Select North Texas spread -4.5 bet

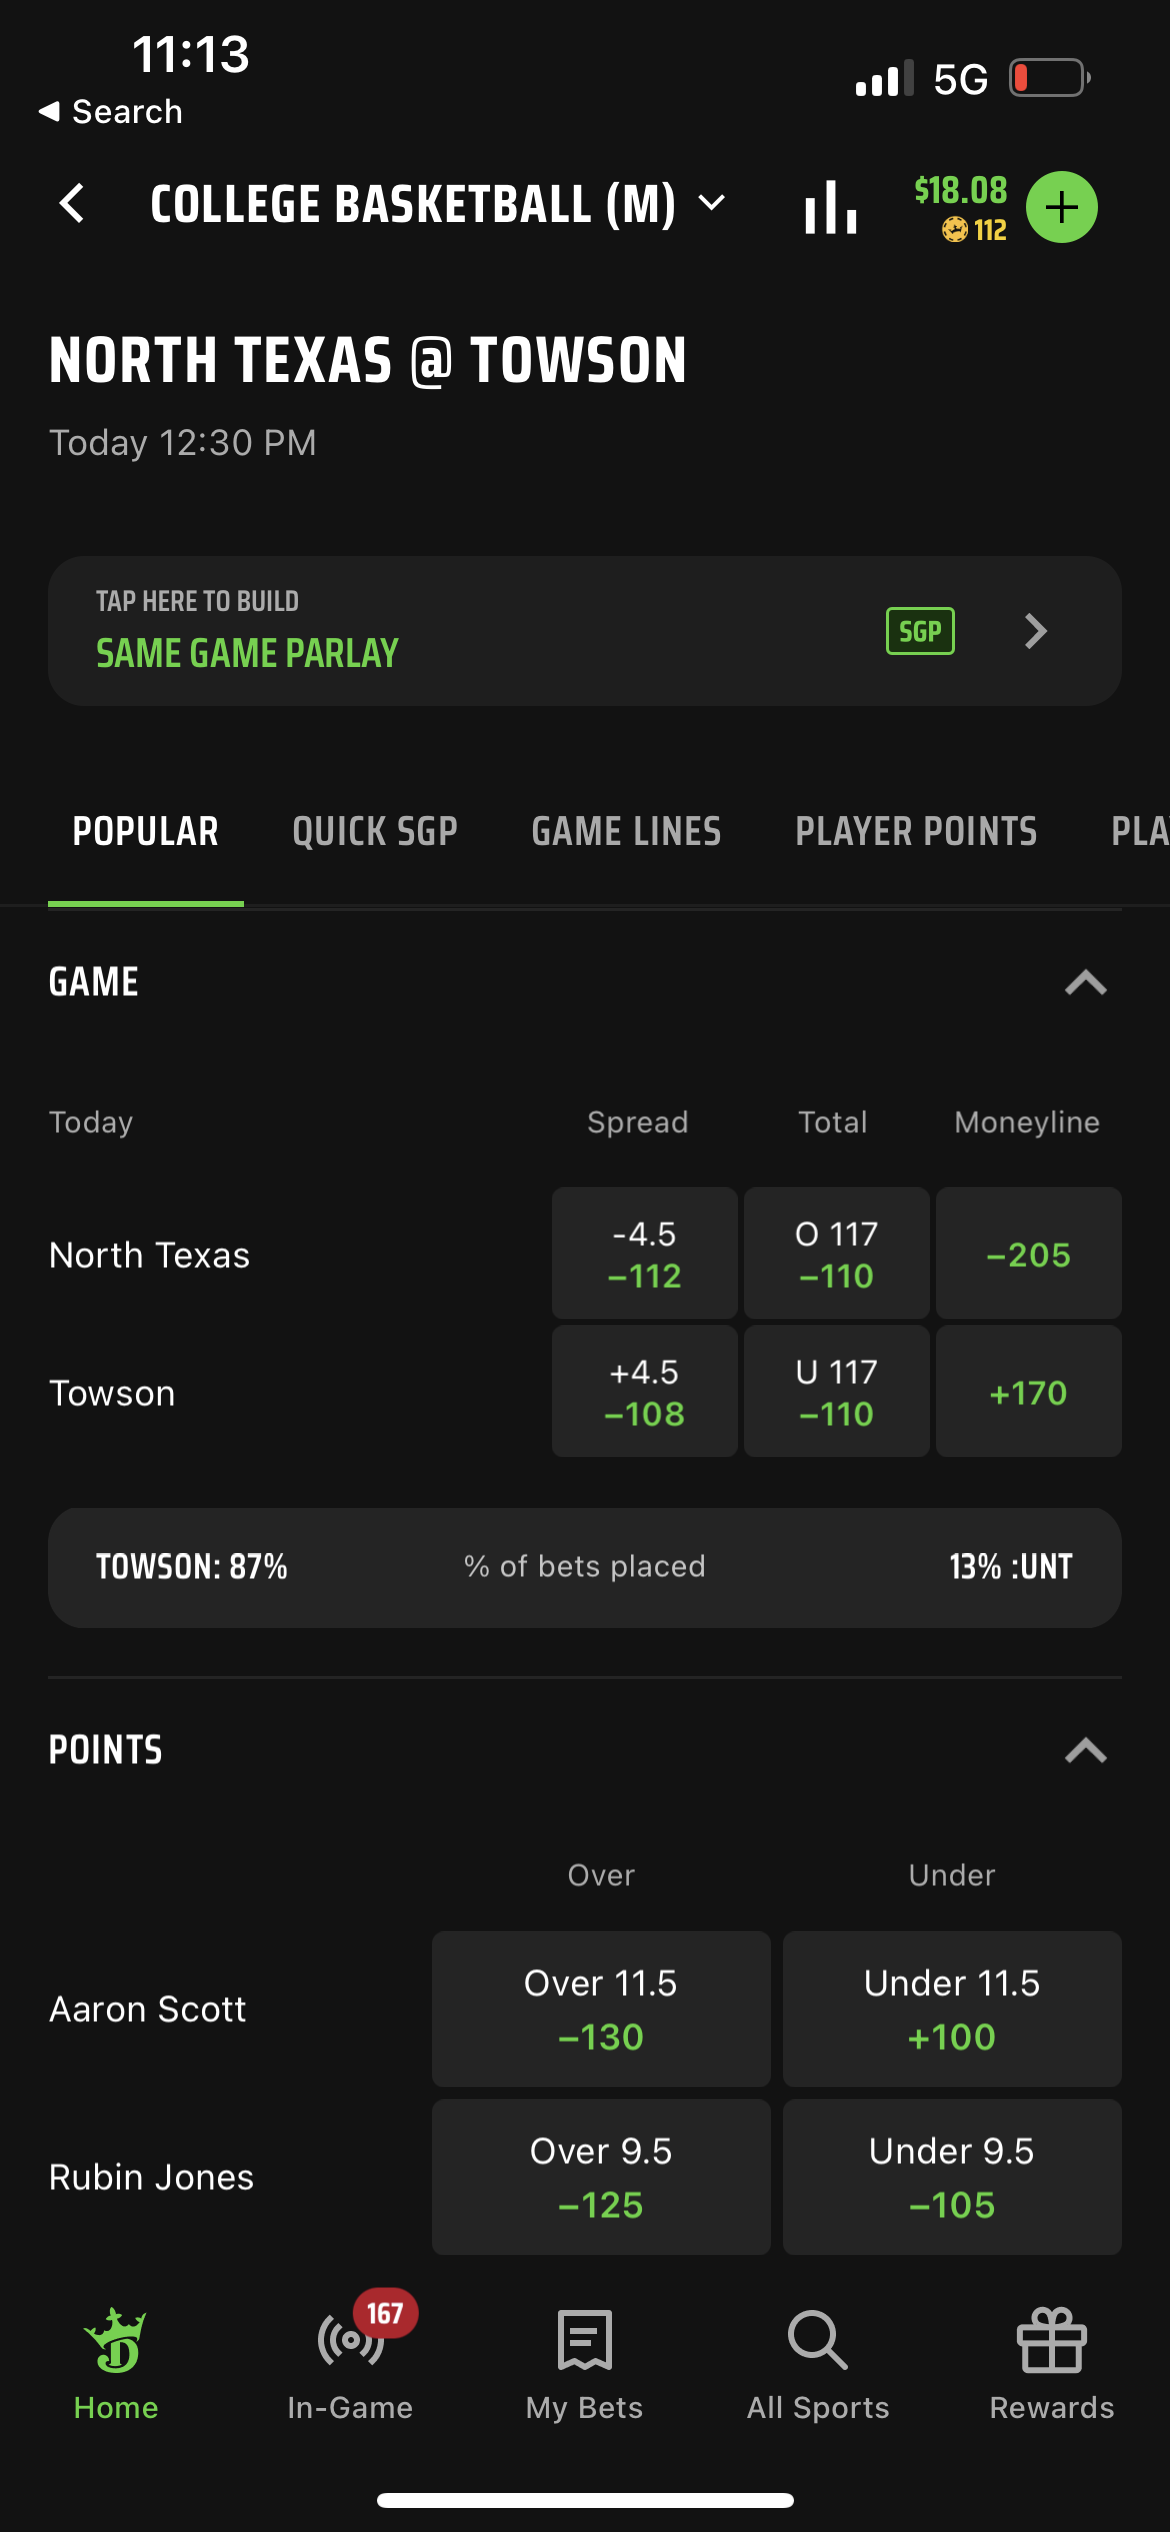tap(645, 1253)
